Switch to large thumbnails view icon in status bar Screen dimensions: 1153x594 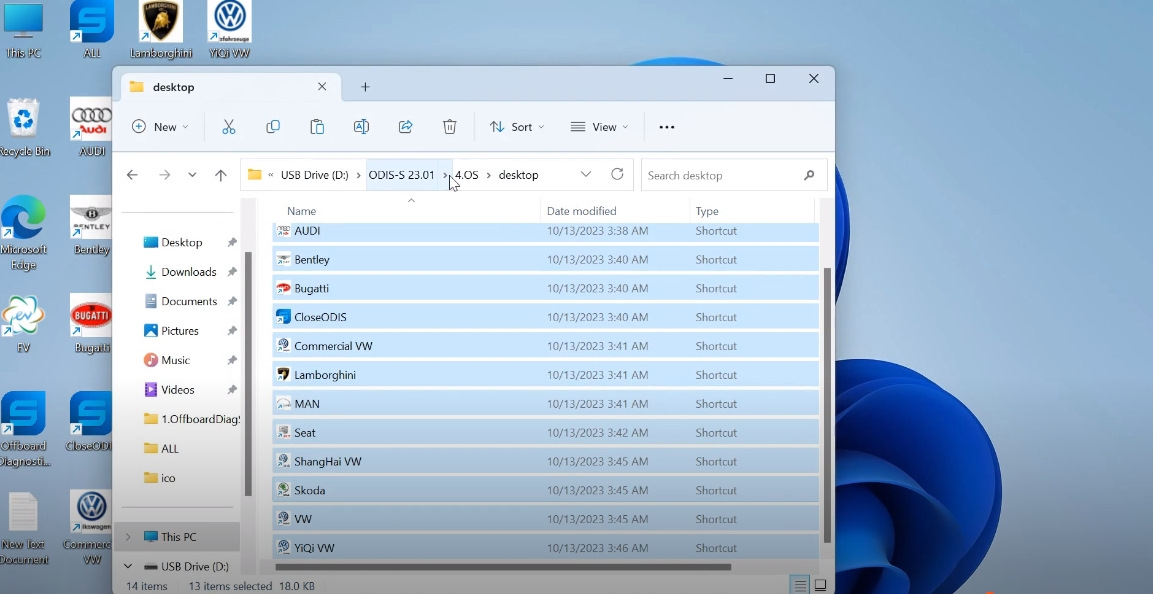820,586
